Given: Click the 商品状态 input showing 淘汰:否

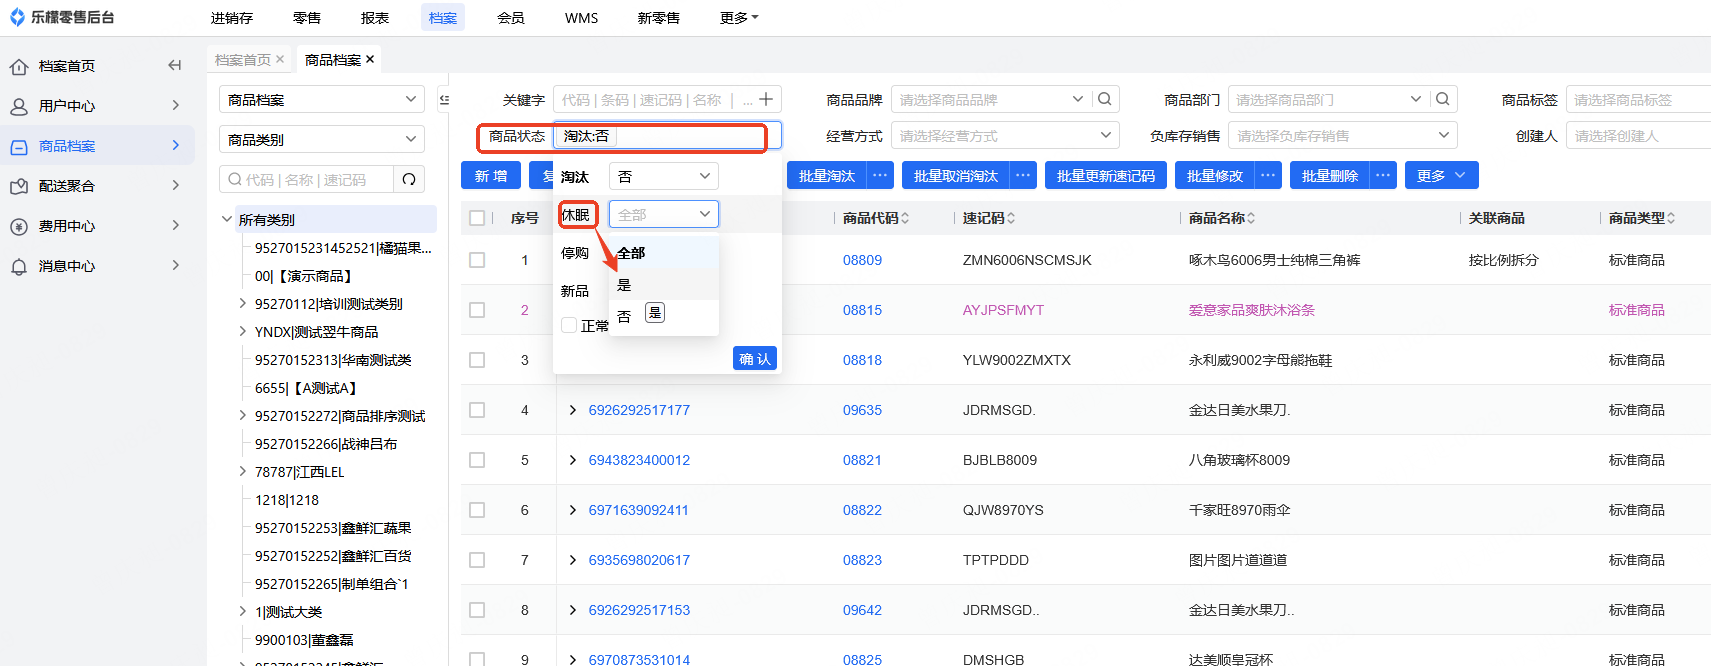Looking at the screenshot, I should click(x=668, y=135).
